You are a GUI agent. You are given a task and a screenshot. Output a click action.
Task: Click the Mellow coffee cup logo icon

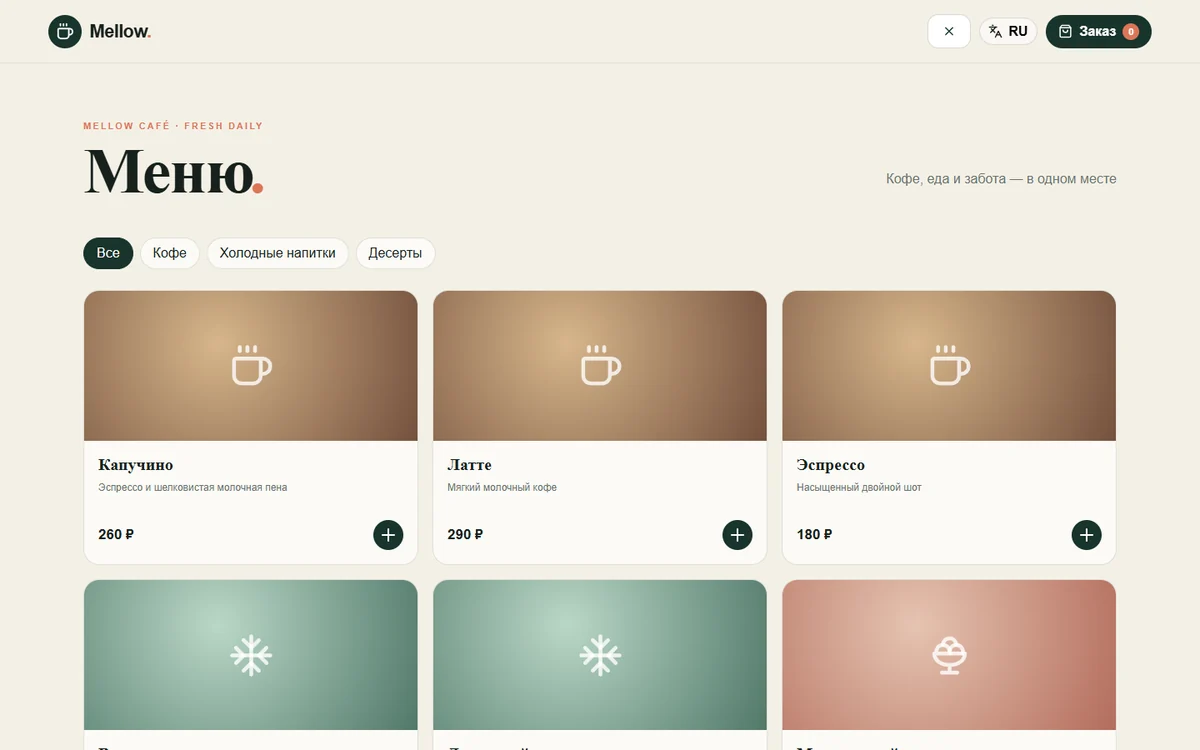pos(65,31)
